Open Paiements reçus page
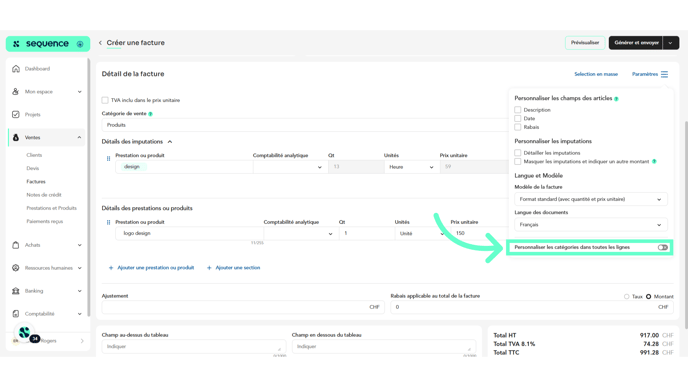Image resolution: width=688 pixels, height=387 pixels. pyautogui.click(x=45, y=221)
